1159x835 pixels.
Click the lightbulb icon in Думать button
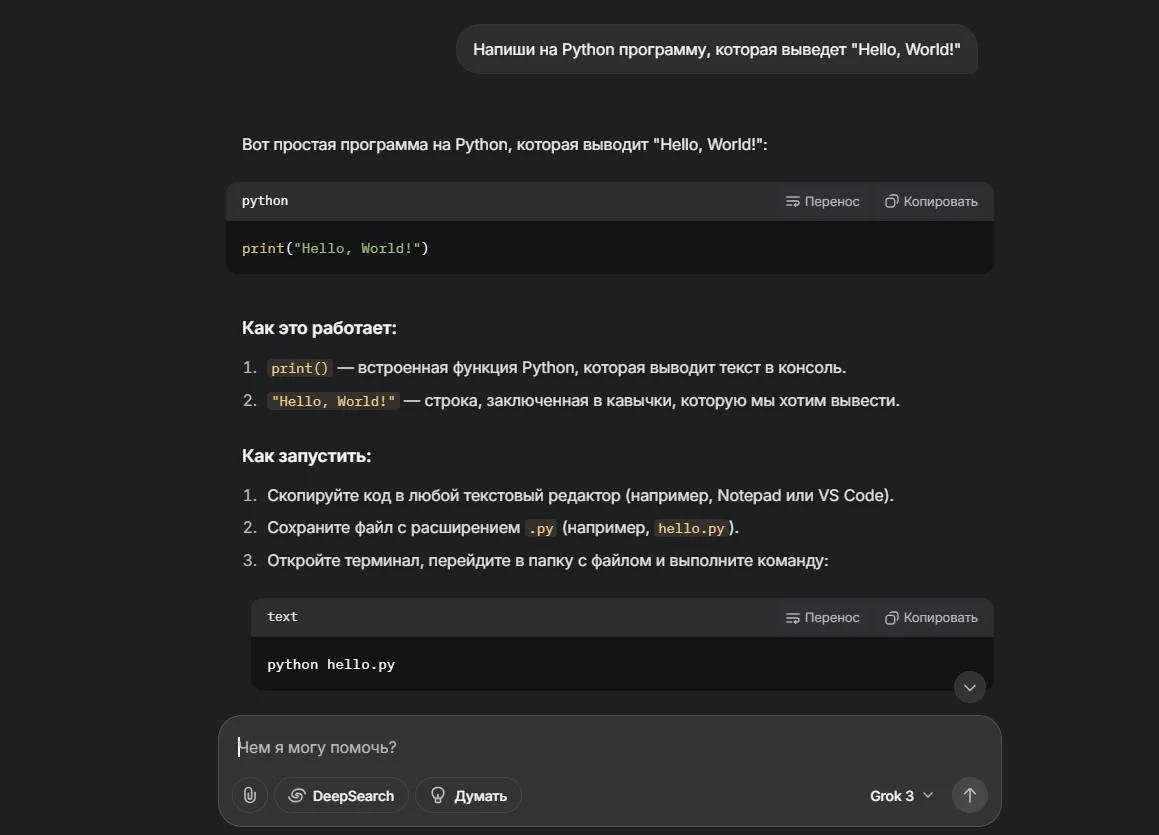point(437,795)
